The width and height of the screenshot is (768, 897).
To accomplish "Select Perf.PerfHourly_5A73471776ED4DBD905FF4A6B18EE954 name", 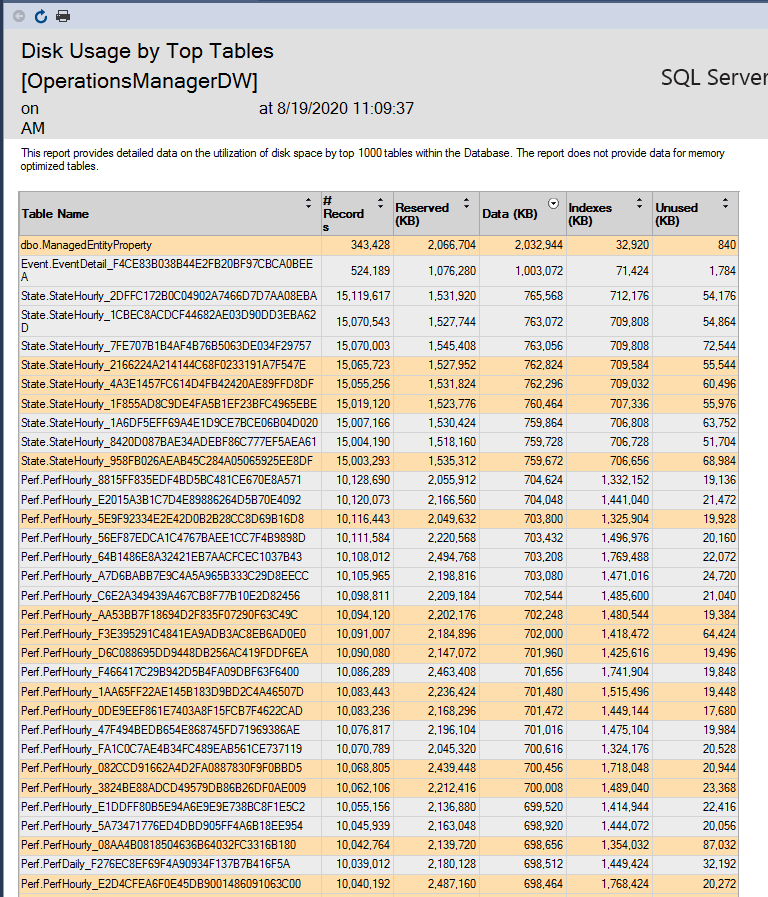I will [162, 825].
